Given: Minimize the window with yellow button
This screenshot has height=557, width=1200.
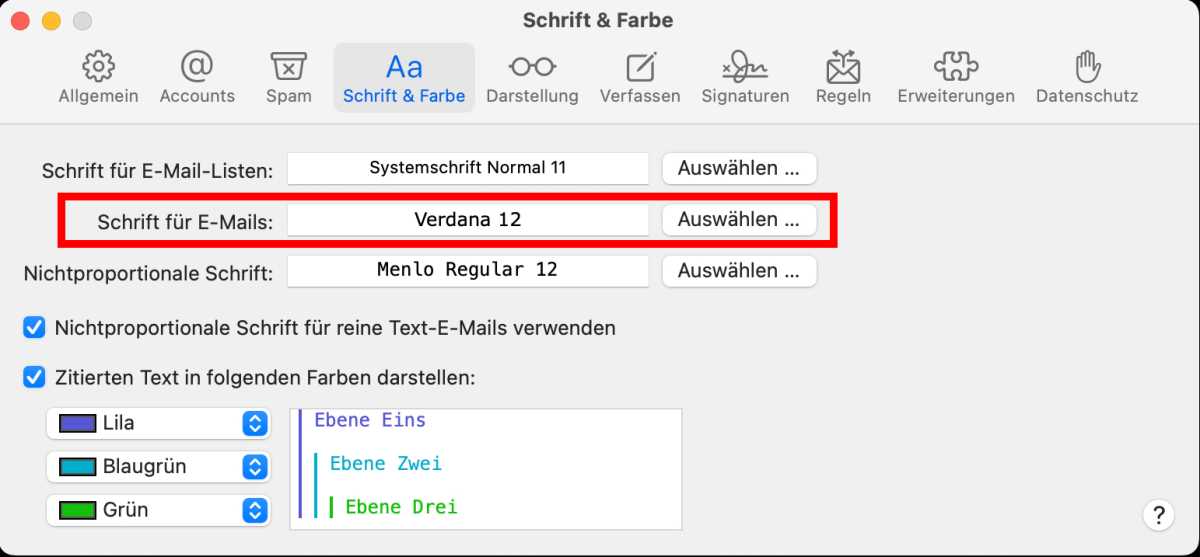Looking at the screenshot, I should [x=51, y=21].
